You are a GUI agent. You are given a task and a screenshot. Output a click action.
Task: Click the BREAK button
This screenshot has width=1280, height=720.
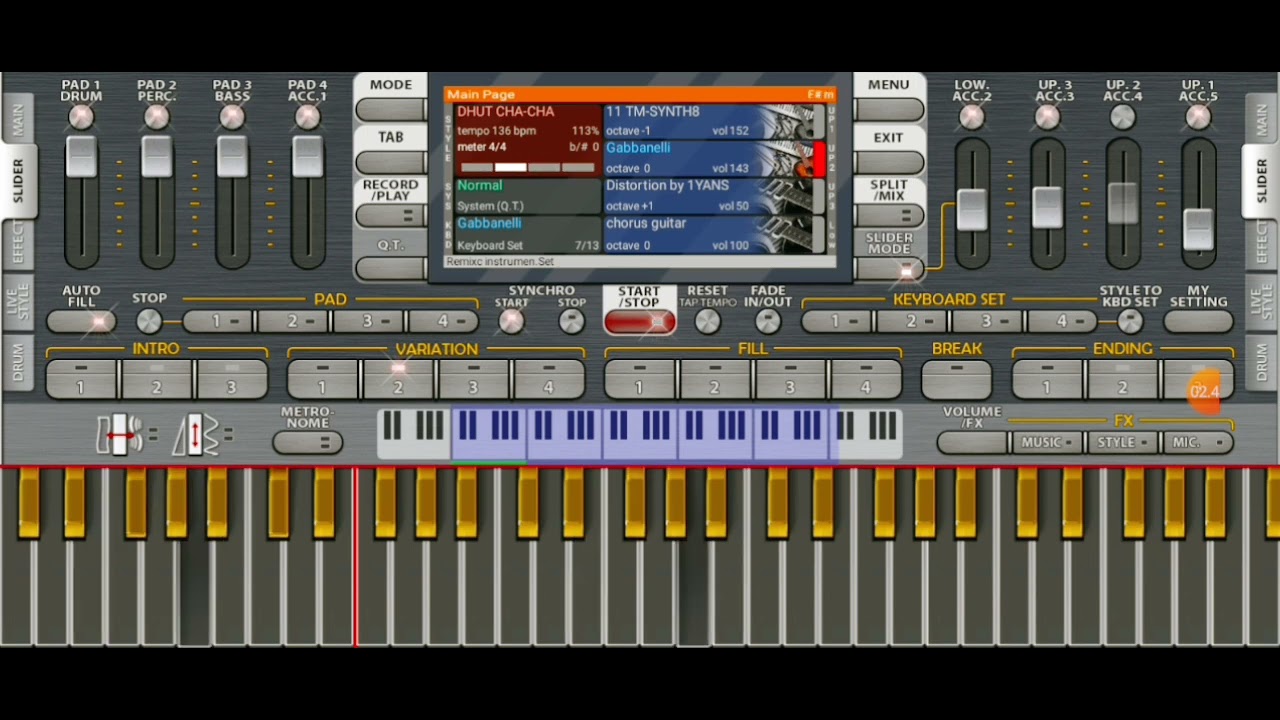point(957,380)
